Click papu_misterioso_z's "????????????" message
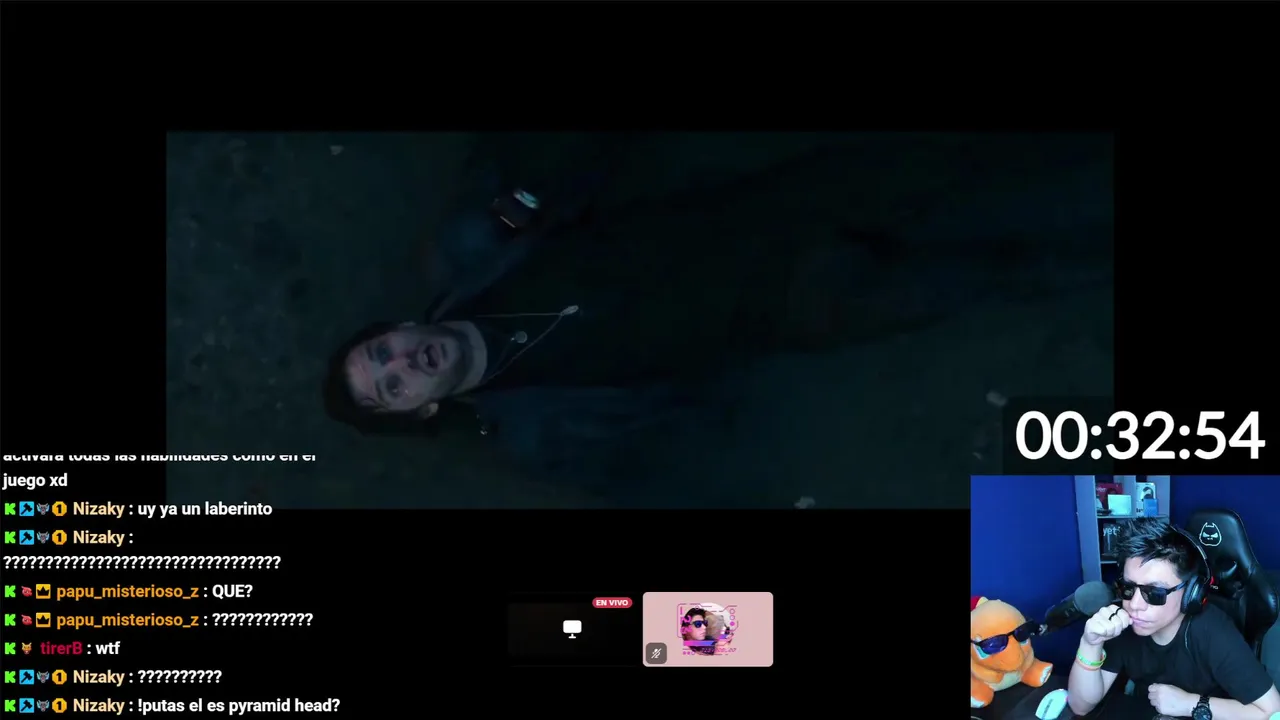 [262, 620]
